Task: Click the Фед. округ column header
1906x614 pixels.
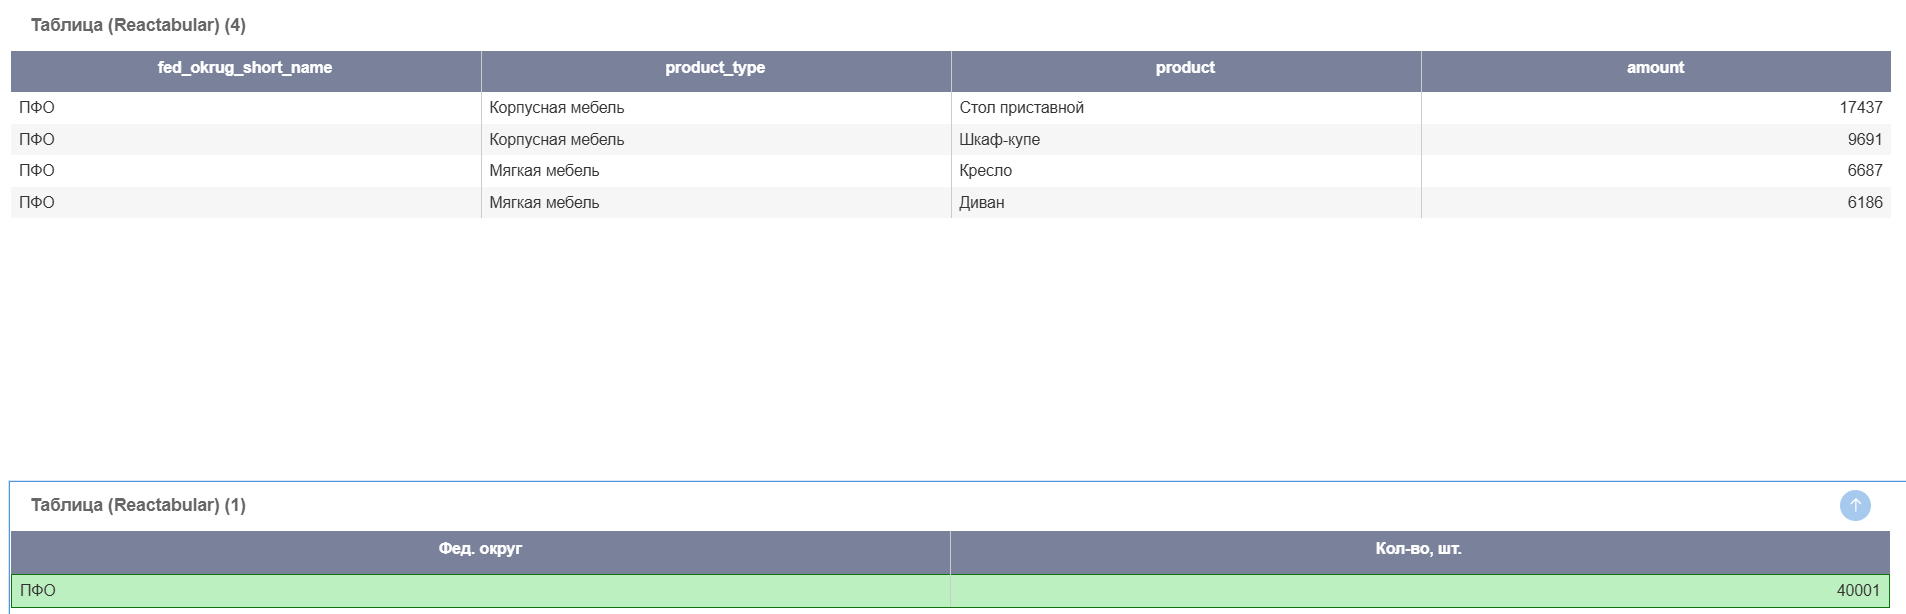Action: coord(480,549)
